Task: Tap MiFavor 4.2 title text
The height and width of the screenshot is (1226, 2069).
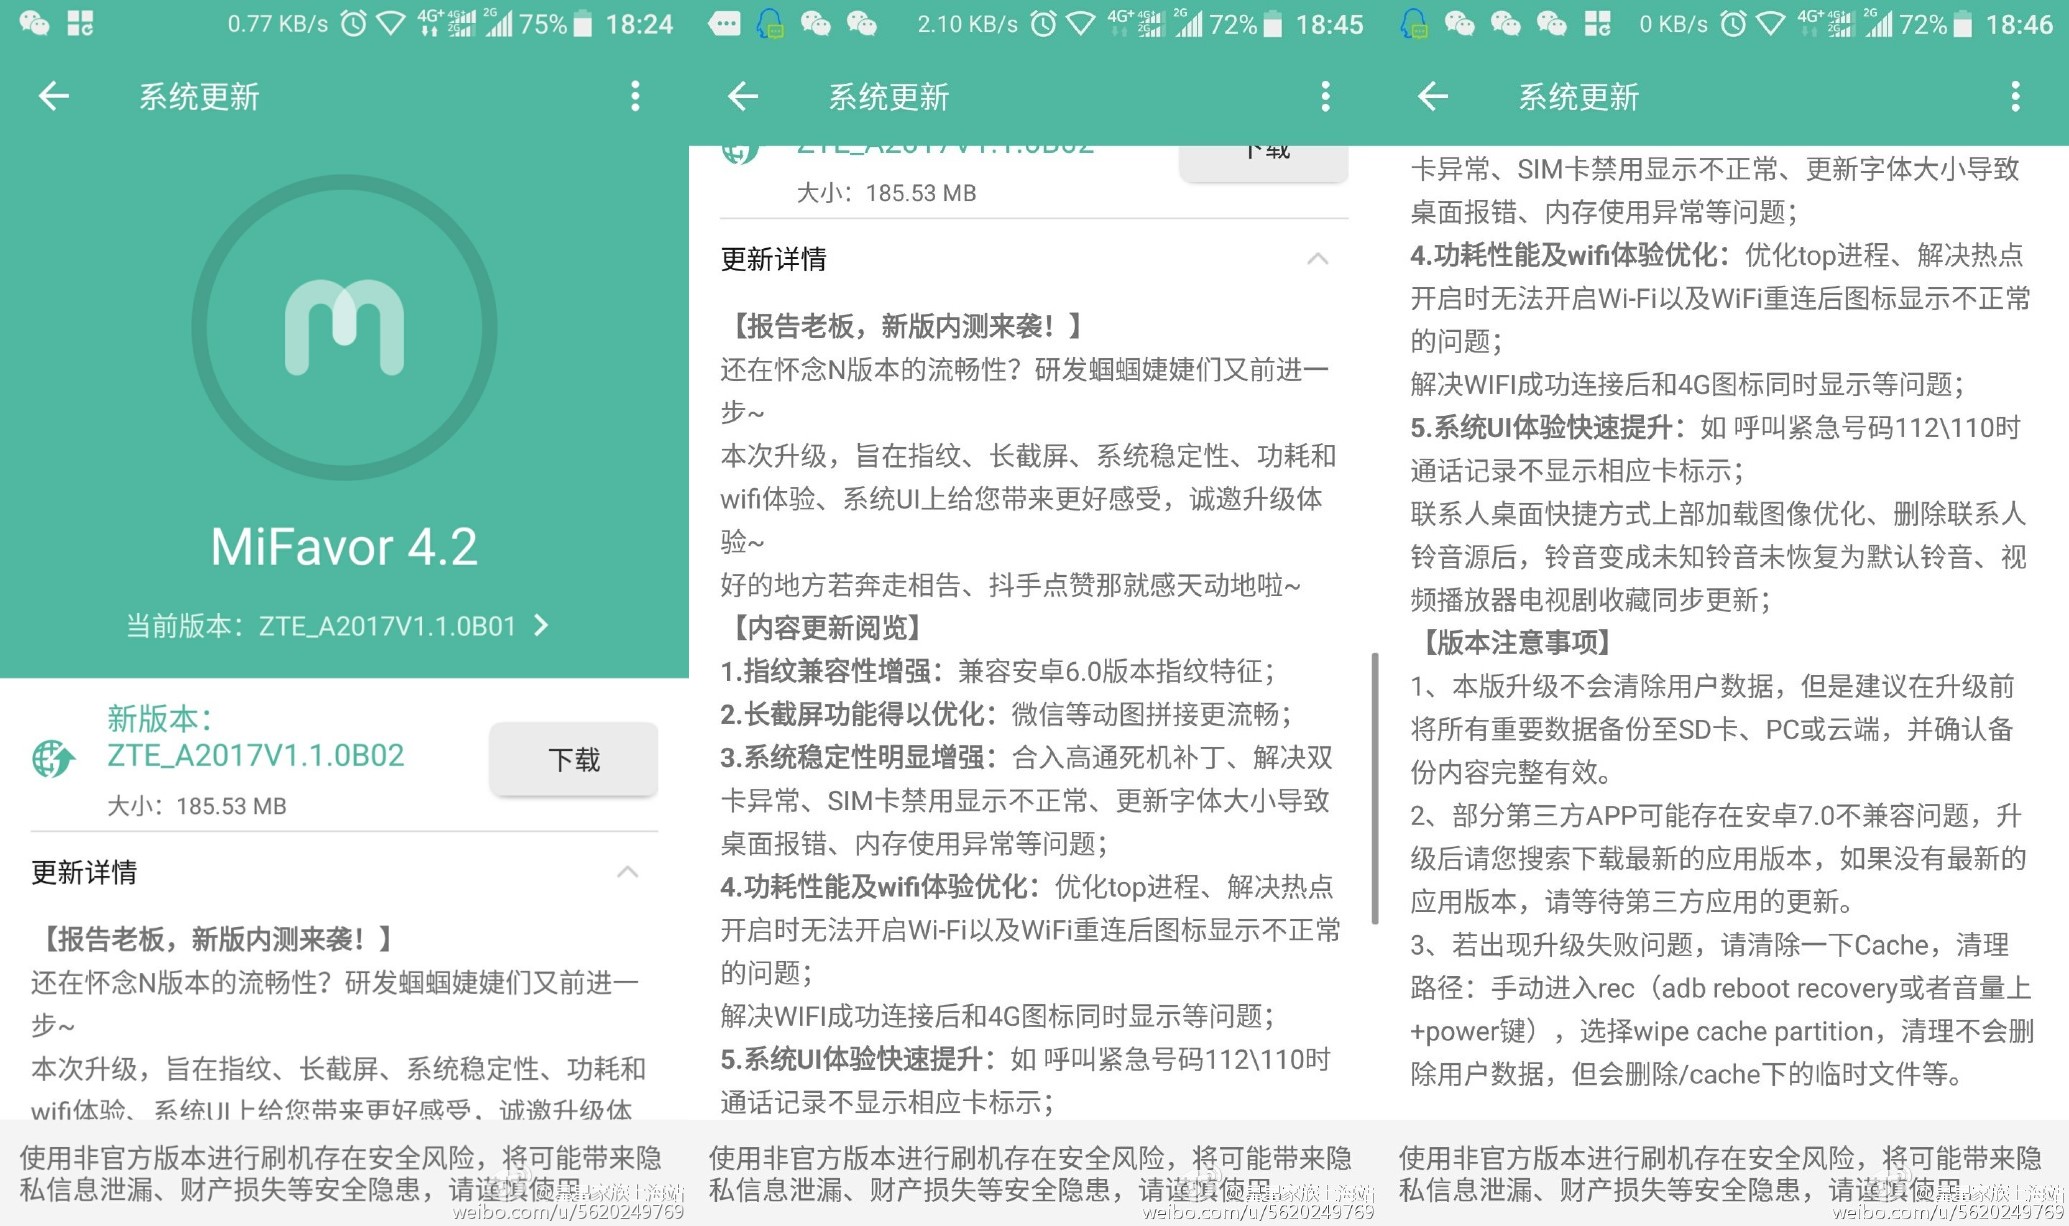Action: [344, 547]
